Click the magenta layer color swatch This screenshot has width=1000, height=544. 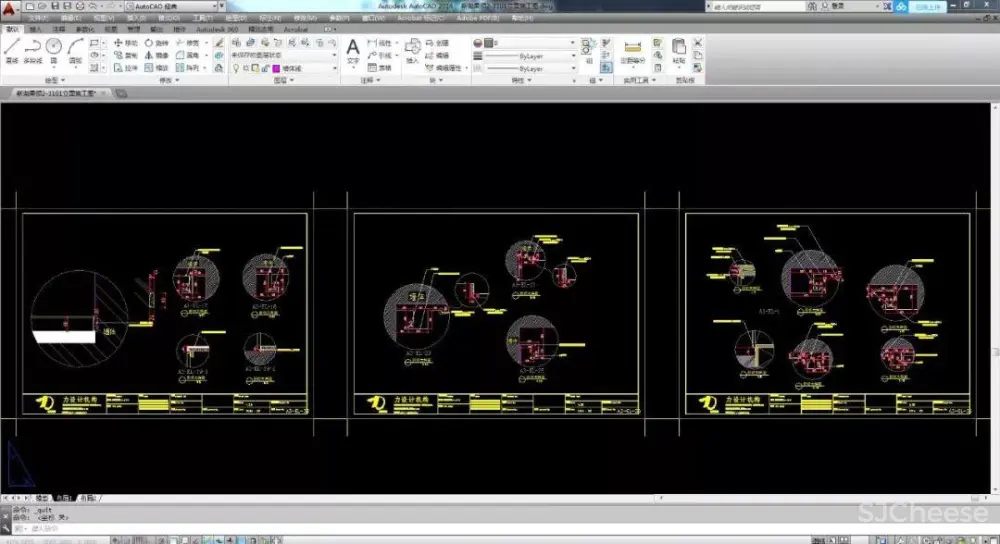[274, 69]
